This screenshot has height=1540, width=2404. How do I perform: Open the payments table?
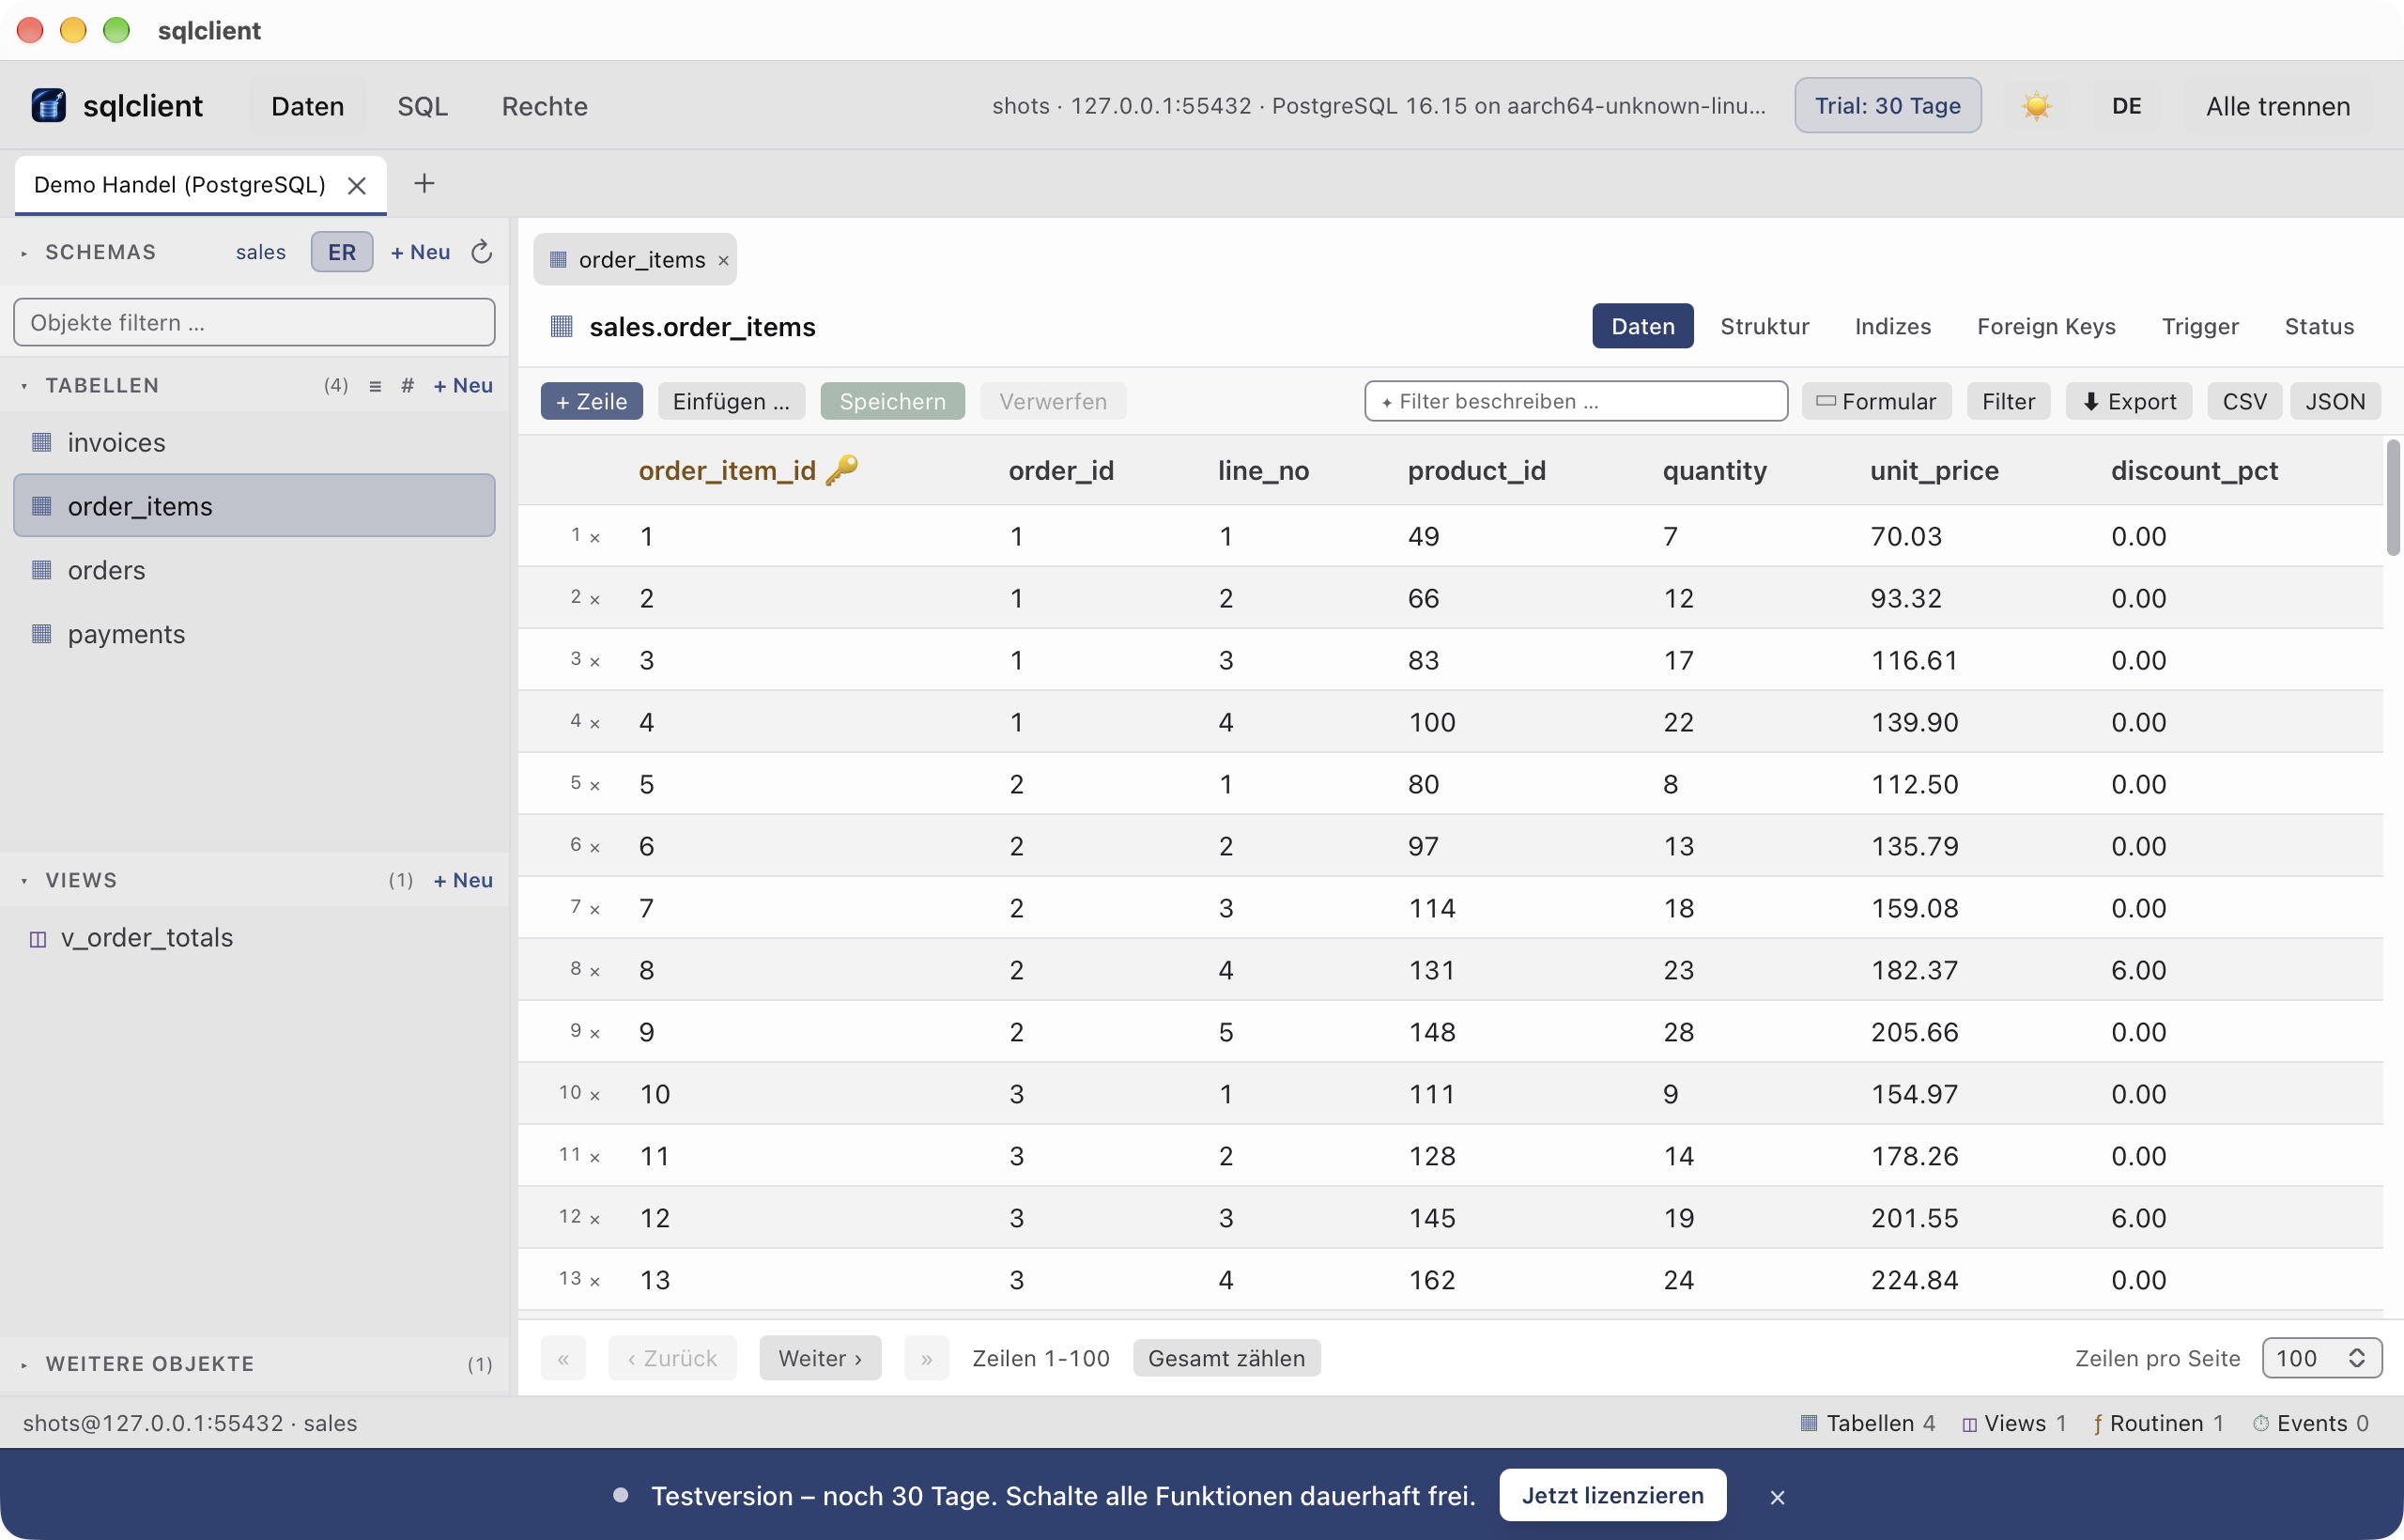[x=254, y=634]
